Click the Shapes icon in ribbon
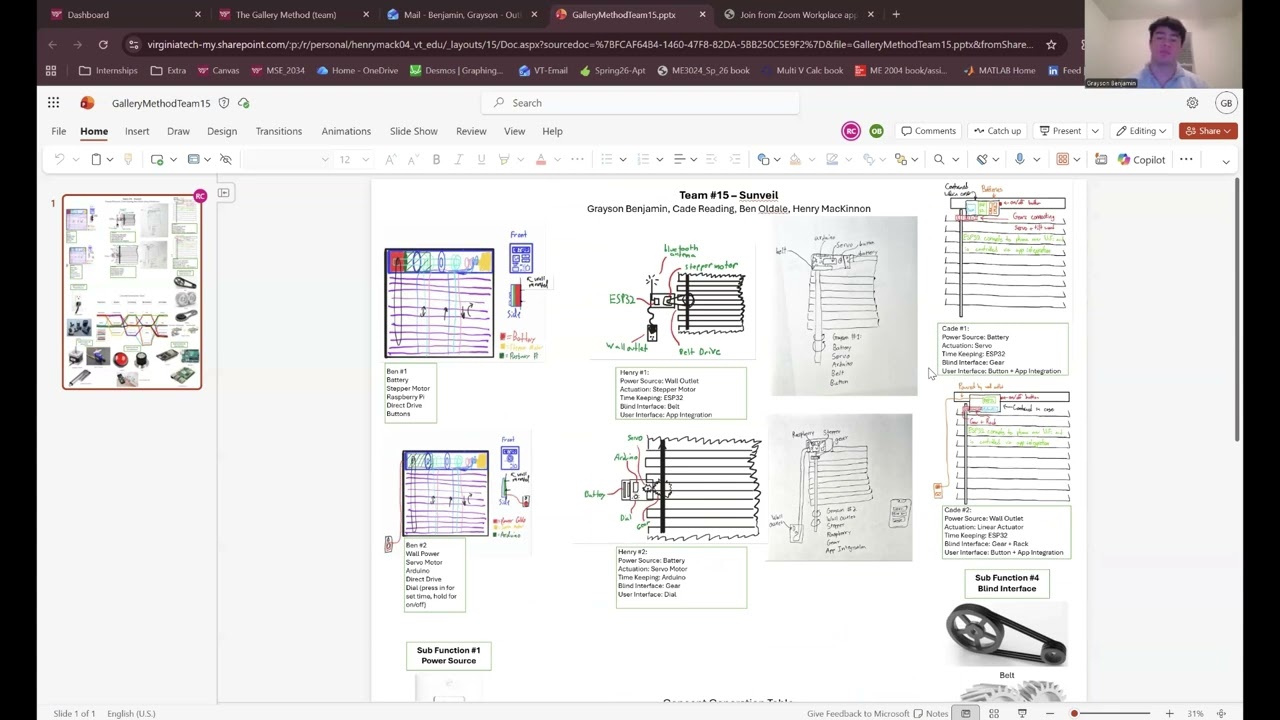The image size is (1280, 720). 763,160
